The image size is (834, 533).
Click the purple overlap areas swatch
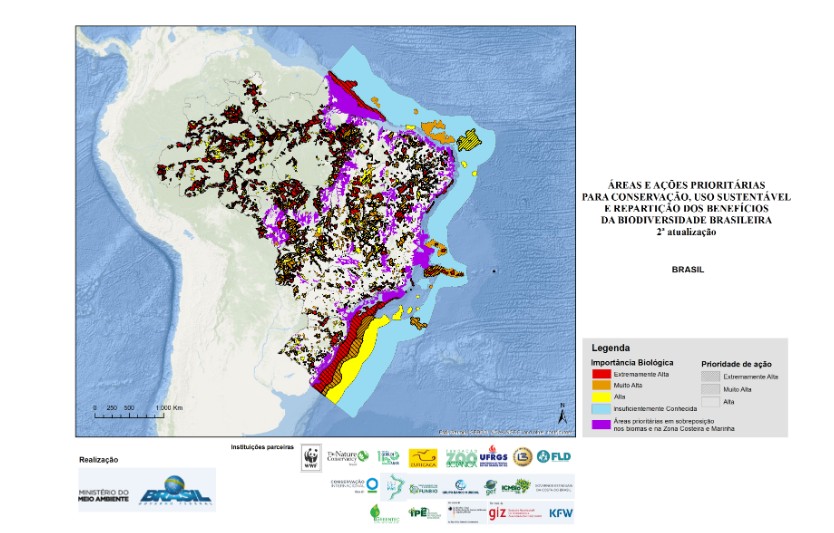click(602, 424)
